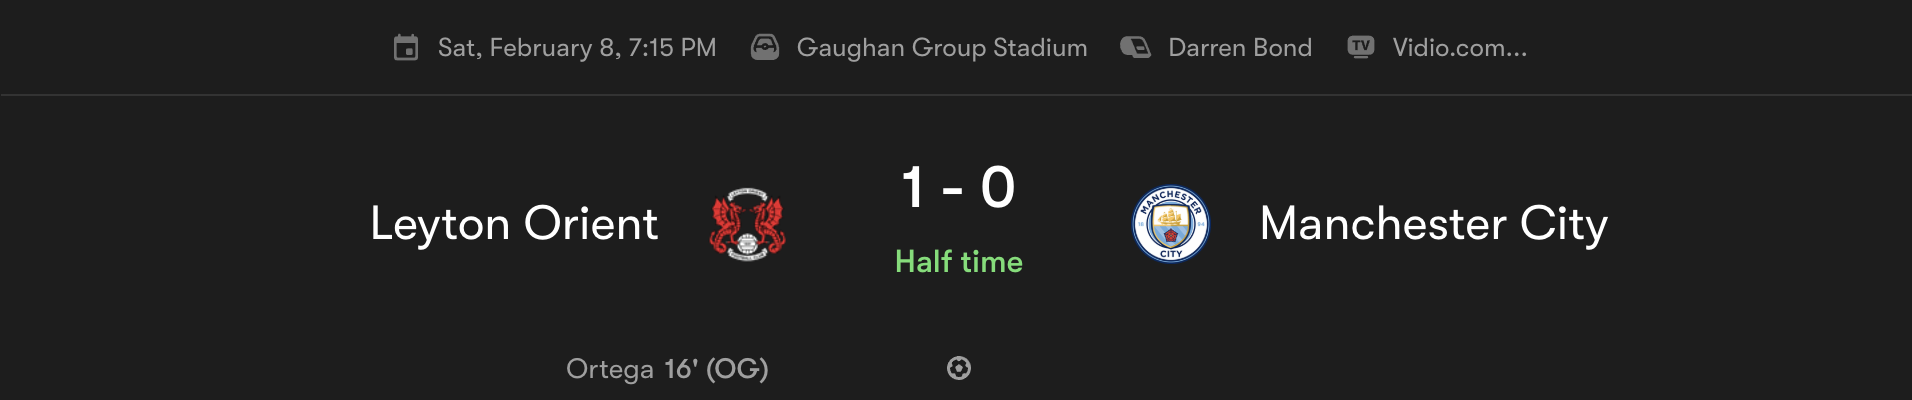Go to the Leyton Orient team name
The image size is (1912, 400).
tap(514, 224)
